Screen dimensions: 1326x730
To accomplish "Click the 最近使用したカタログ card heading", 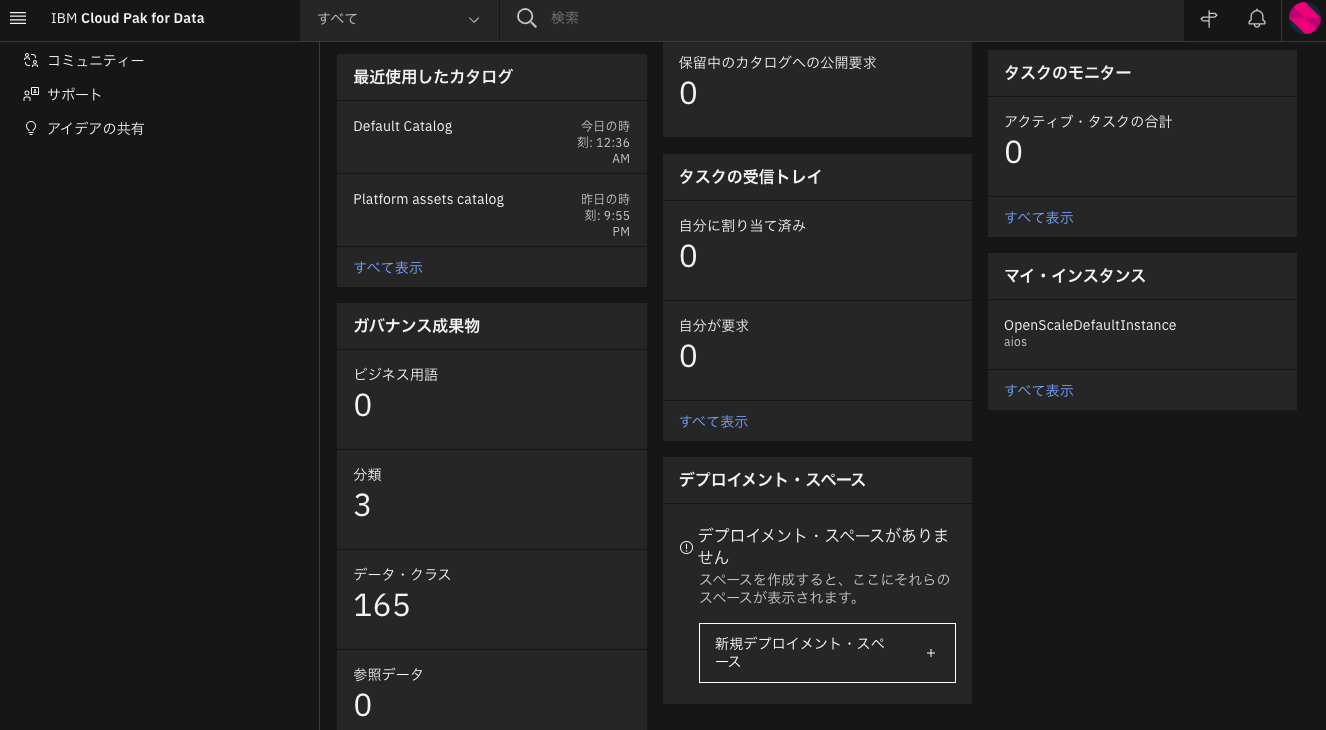I will pos(433,77).
